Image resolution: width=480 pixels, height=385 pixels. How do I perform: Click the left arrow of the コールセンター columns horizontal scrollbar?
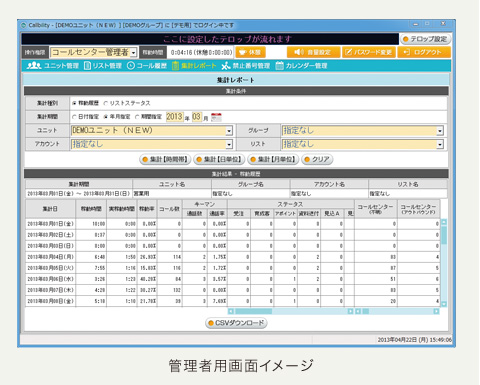tap(358, 311)
